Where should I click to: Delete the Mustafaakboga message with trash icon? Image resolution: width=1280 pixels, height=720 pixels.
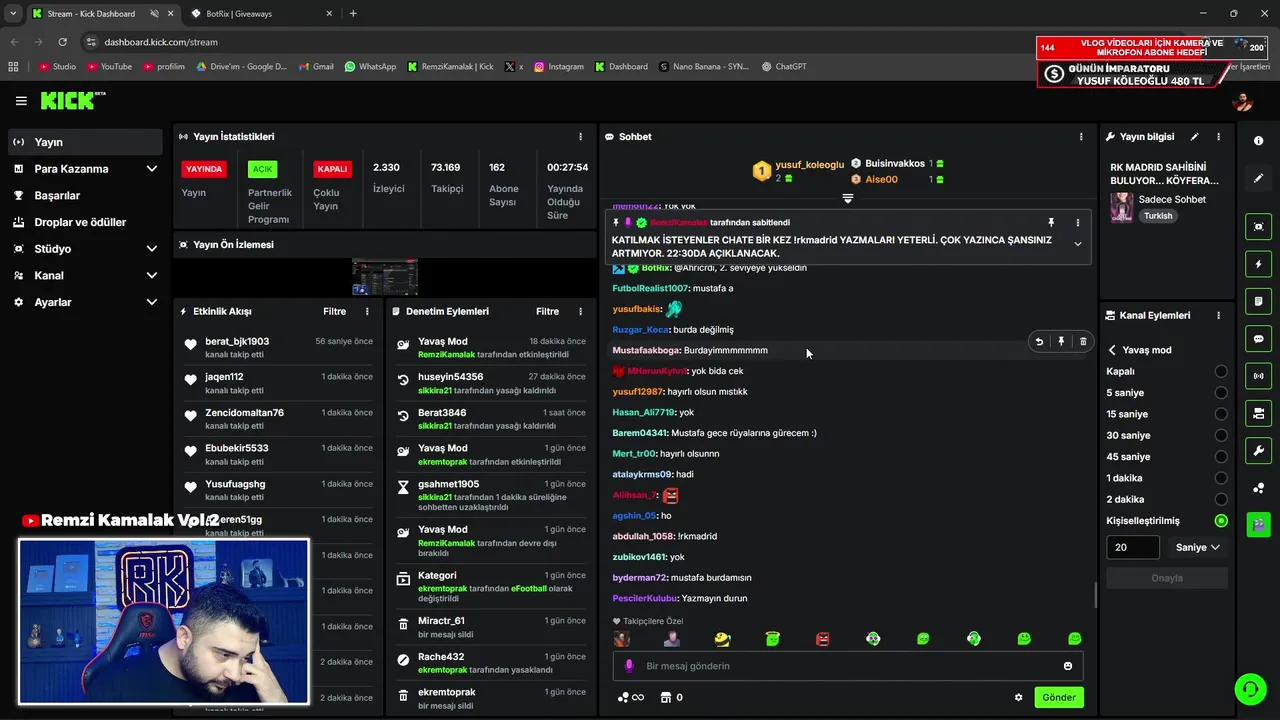click(1083, 342)
